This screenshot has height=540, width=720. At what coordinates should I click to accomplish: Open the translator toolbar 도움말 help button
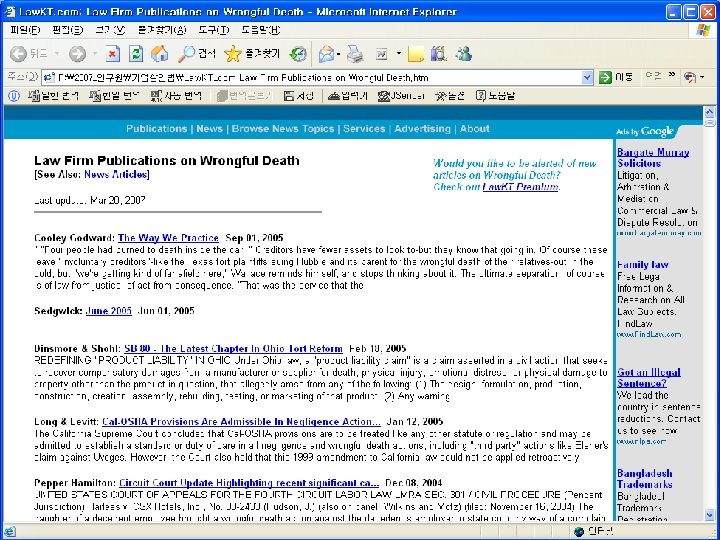[495, 96]
